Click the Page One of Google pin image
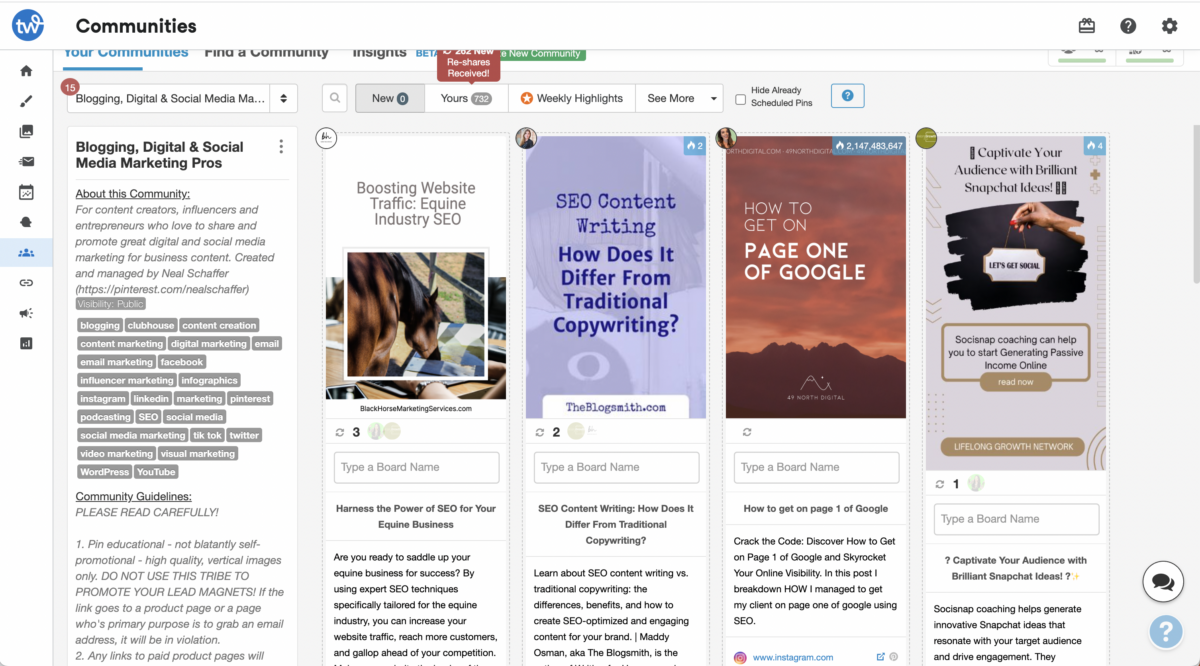Image resolution: width=1200 pixels, height=666 pixels. 816,277
